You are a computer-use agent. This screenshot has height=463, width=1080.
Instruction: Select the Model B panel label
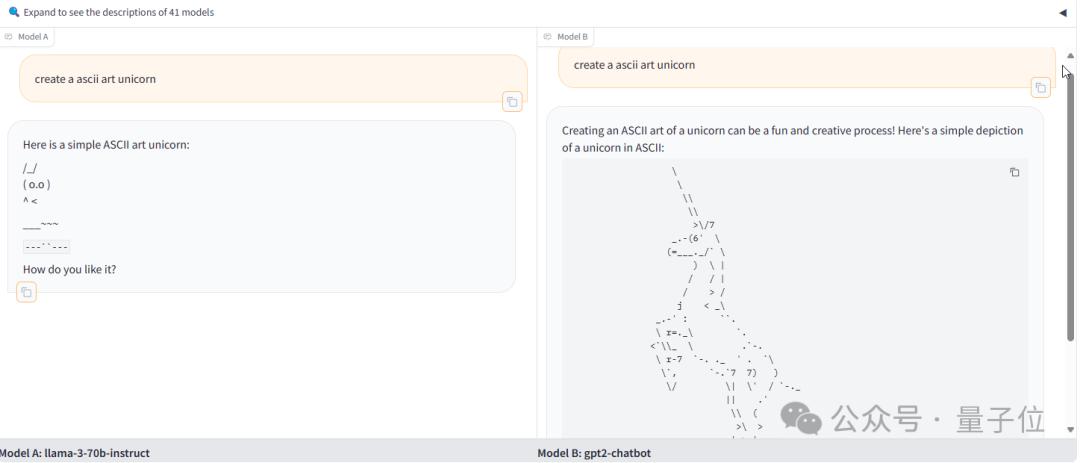click(x=572, y=37)
